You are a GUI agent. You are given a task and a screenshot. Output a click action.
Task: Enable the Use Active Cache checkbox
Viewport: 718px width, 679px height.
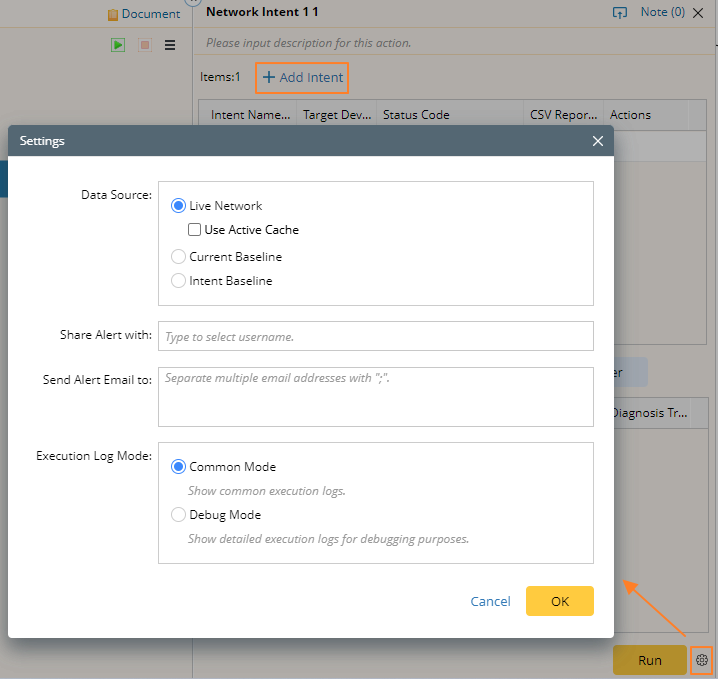[x=195, y=230]
